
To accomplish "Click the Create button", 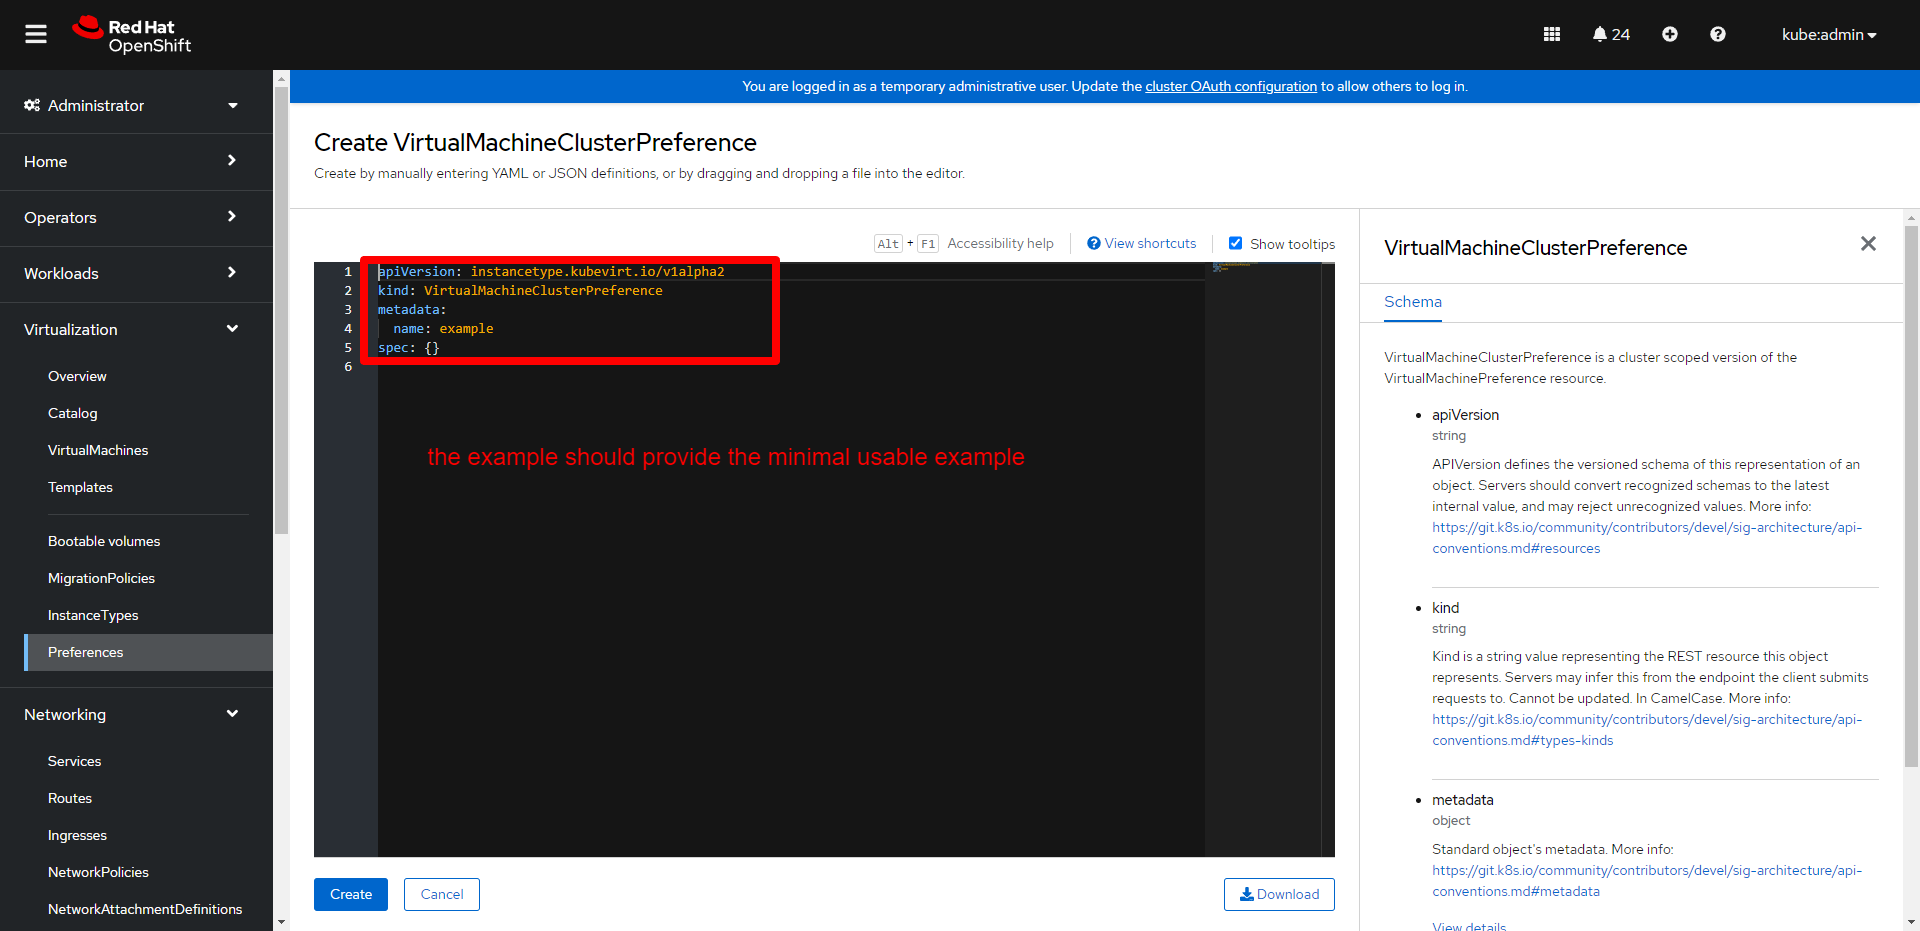I will coord(351,894).
